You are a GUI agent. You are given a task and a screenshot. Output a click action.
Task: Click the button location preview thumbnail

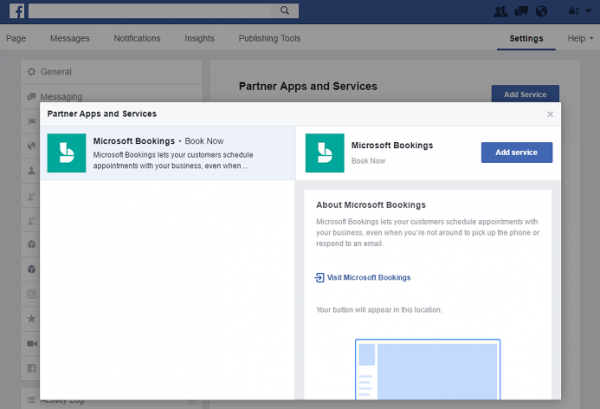[x=427, y=370]
